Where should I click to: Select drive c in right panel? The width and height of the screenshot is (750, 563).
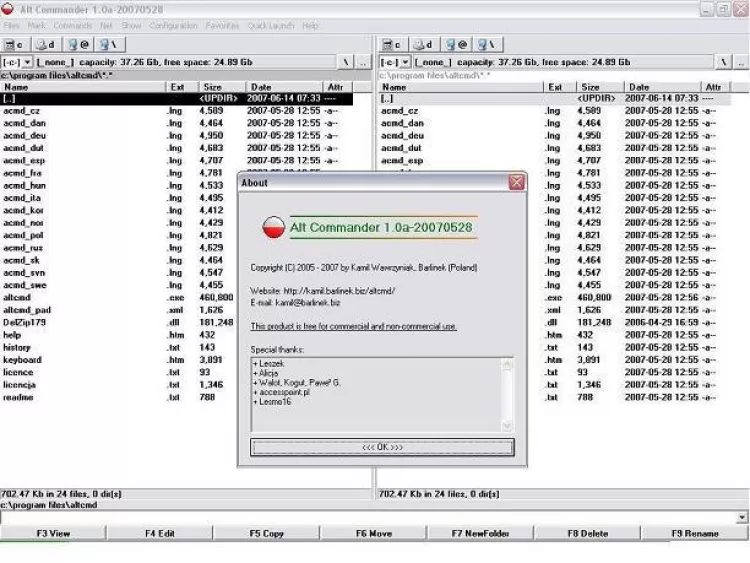coord(394,44)
